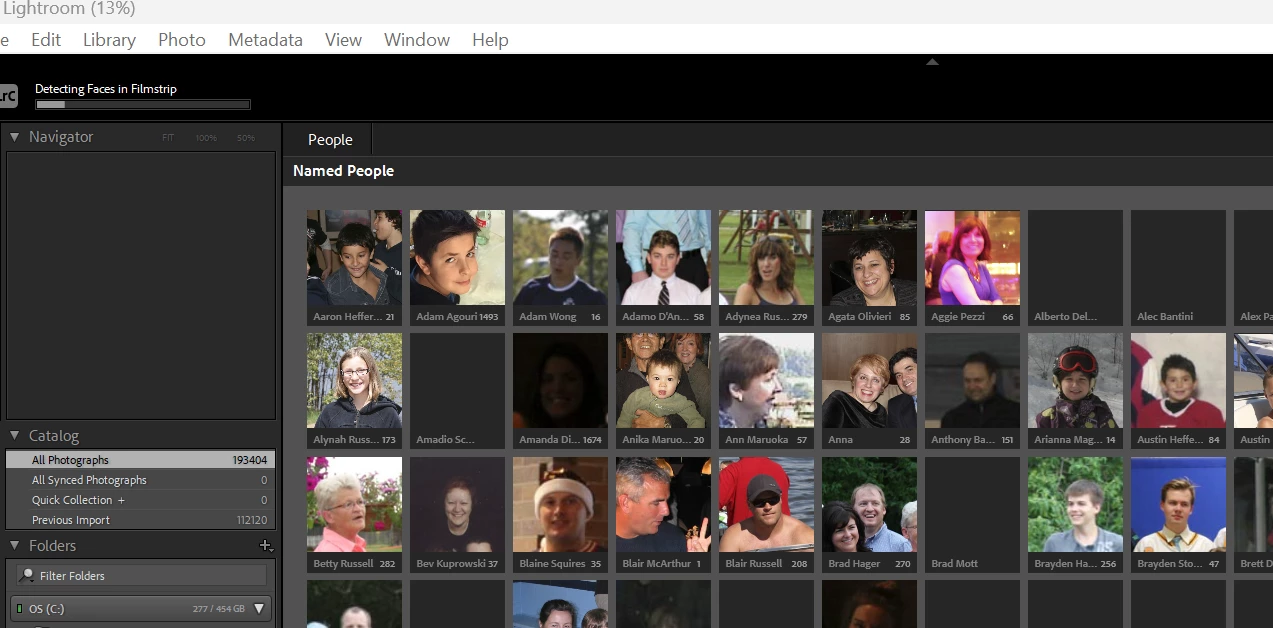Image resolution: width=1273 pixels, height=628 pixels.
Task: Click the Alynah Russ... name label
Action: 345,440
